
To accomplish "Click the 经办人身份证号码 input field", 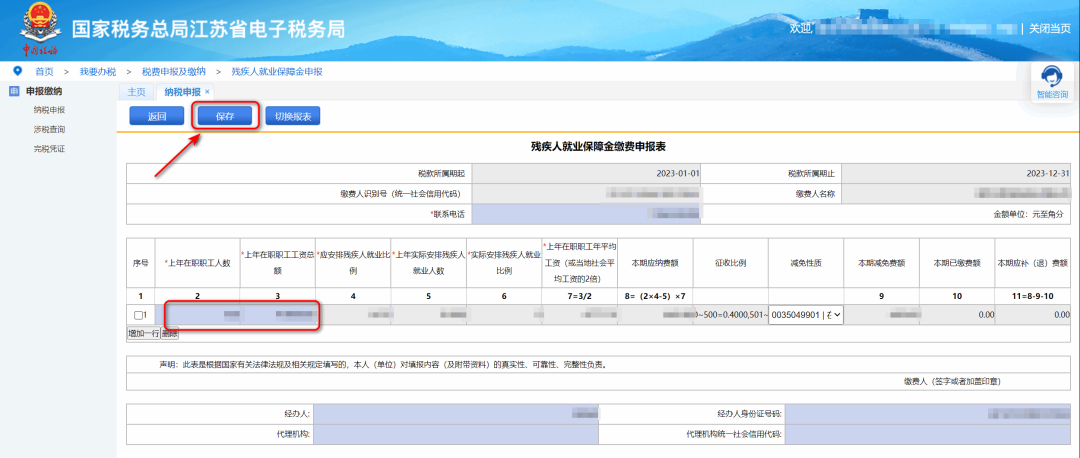I will coord(928,414).
